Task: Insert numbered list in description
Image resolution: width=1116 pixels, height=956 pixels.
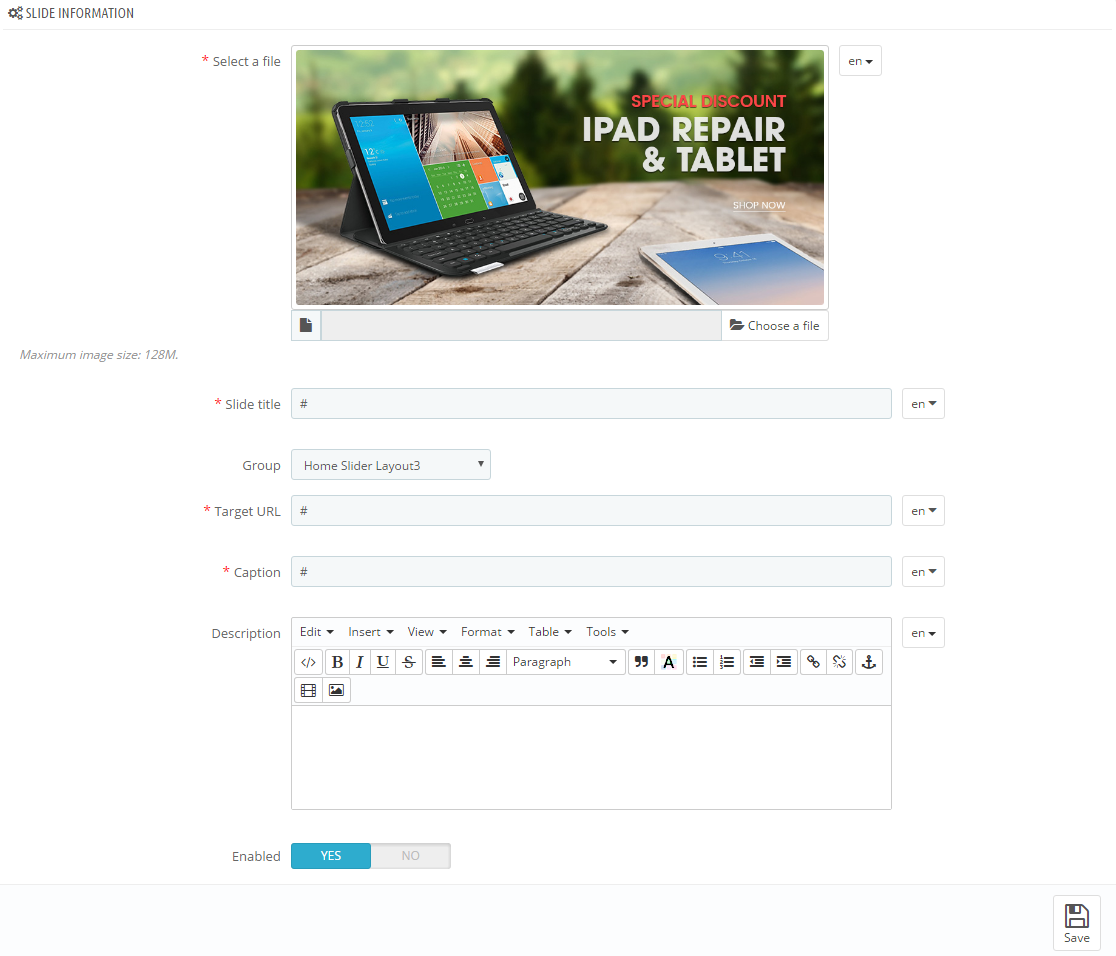Action: [727, 662]
